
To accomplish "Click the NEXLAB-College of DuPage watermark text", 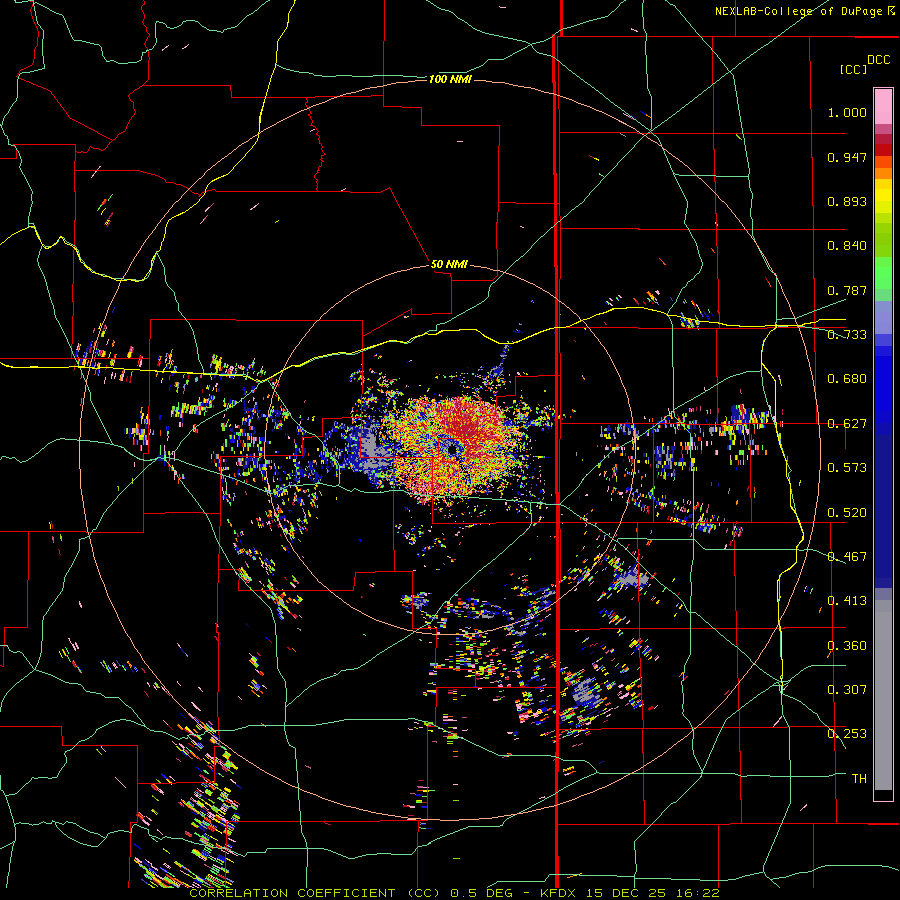I will (x=805, y=11).
